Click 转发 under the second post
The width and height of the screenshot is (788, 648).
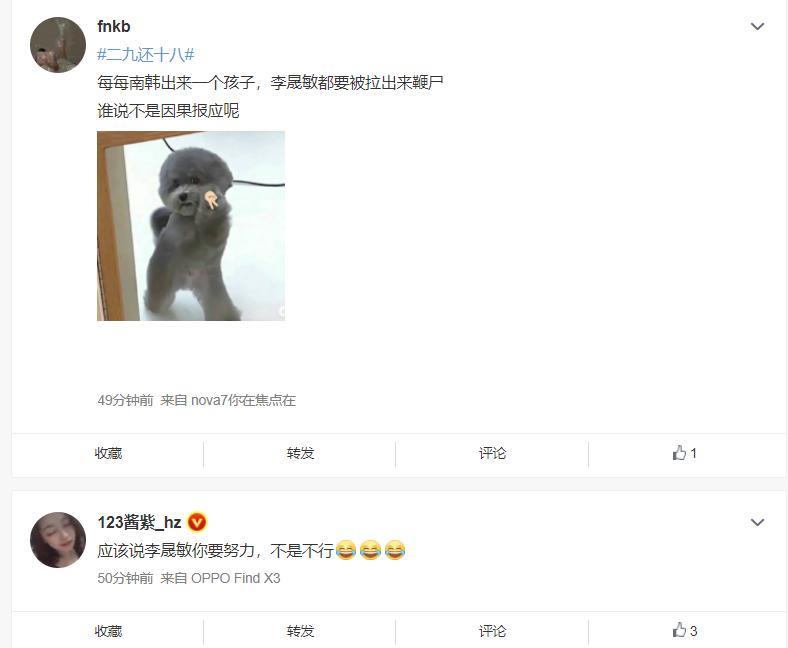point(300,631)
